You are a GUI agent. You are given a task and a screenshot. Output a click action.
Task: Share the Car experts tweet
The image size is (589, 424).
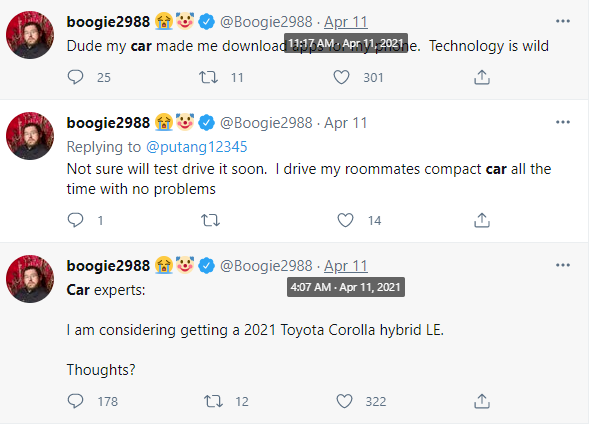click(x=482, y=401)
